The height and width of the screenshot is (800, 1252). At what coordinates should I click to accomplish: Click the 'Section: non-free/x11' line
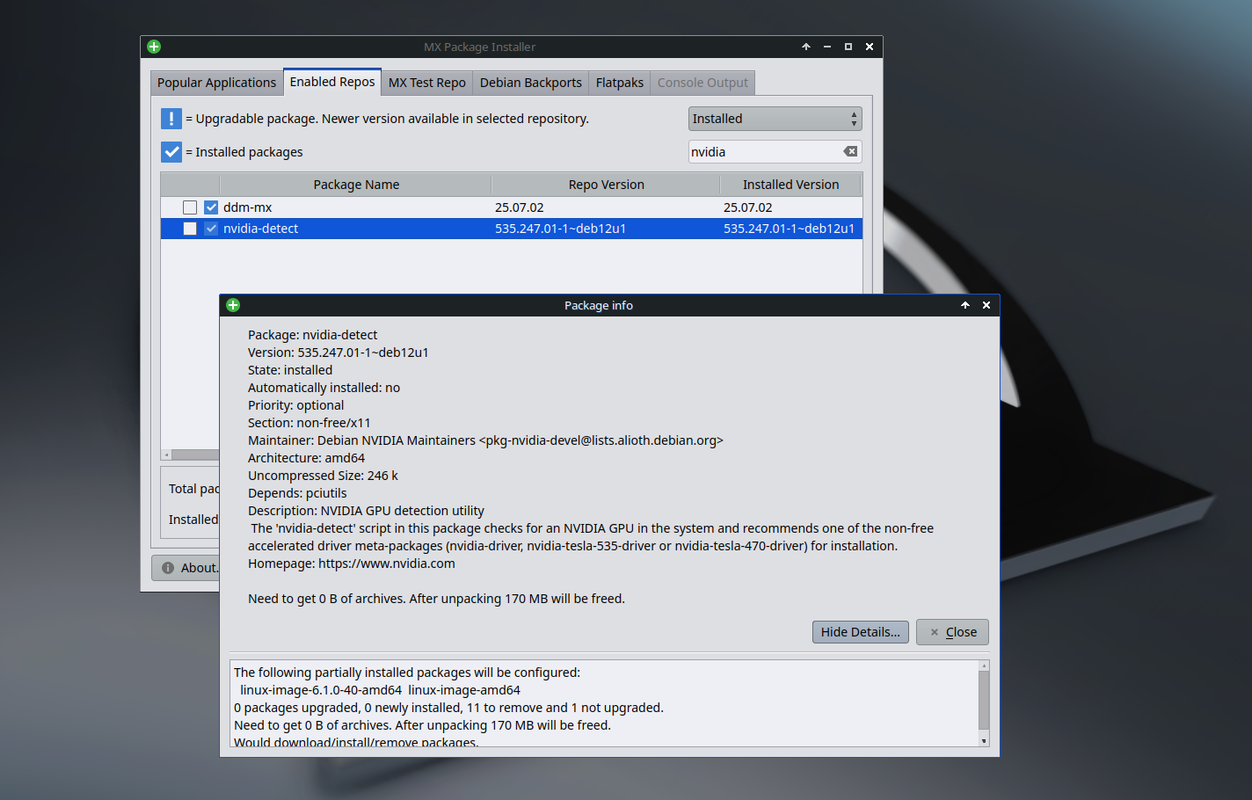click(309, 423)
